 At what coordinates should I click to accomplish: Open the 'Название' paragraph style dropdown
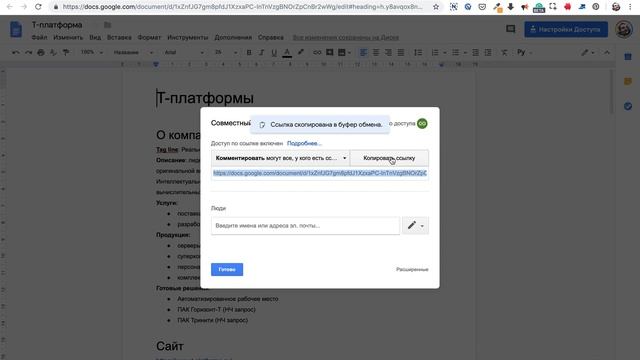[133, 52]
